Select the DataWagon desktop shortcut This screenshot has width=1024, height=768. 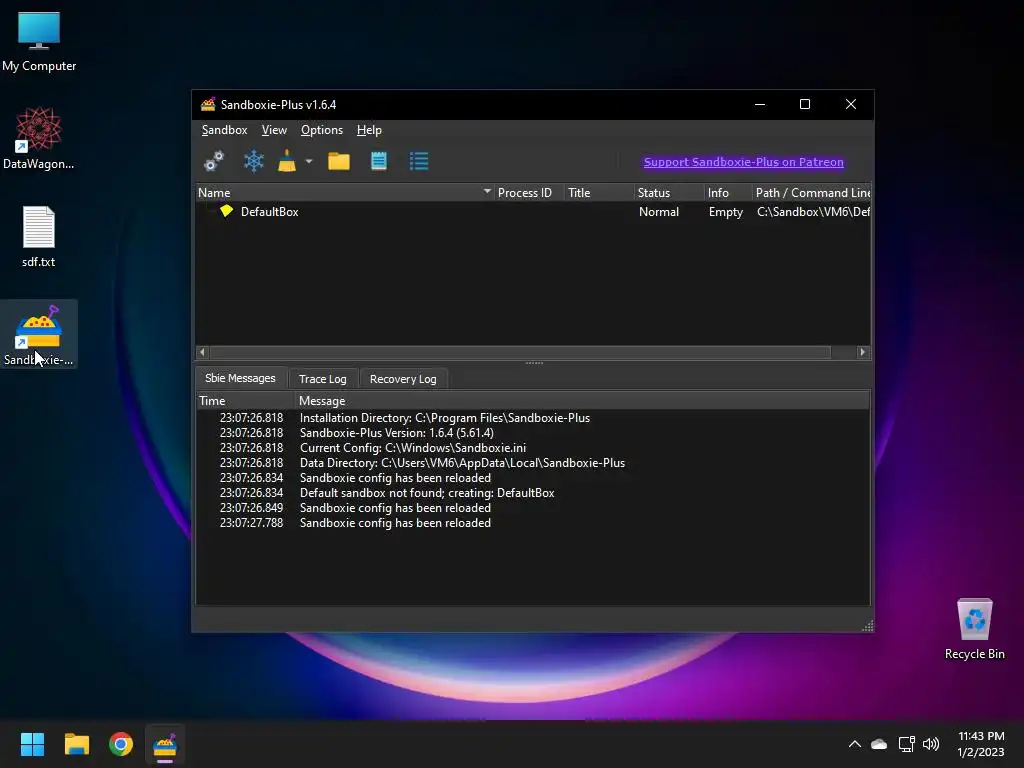[x=39, y=138]
